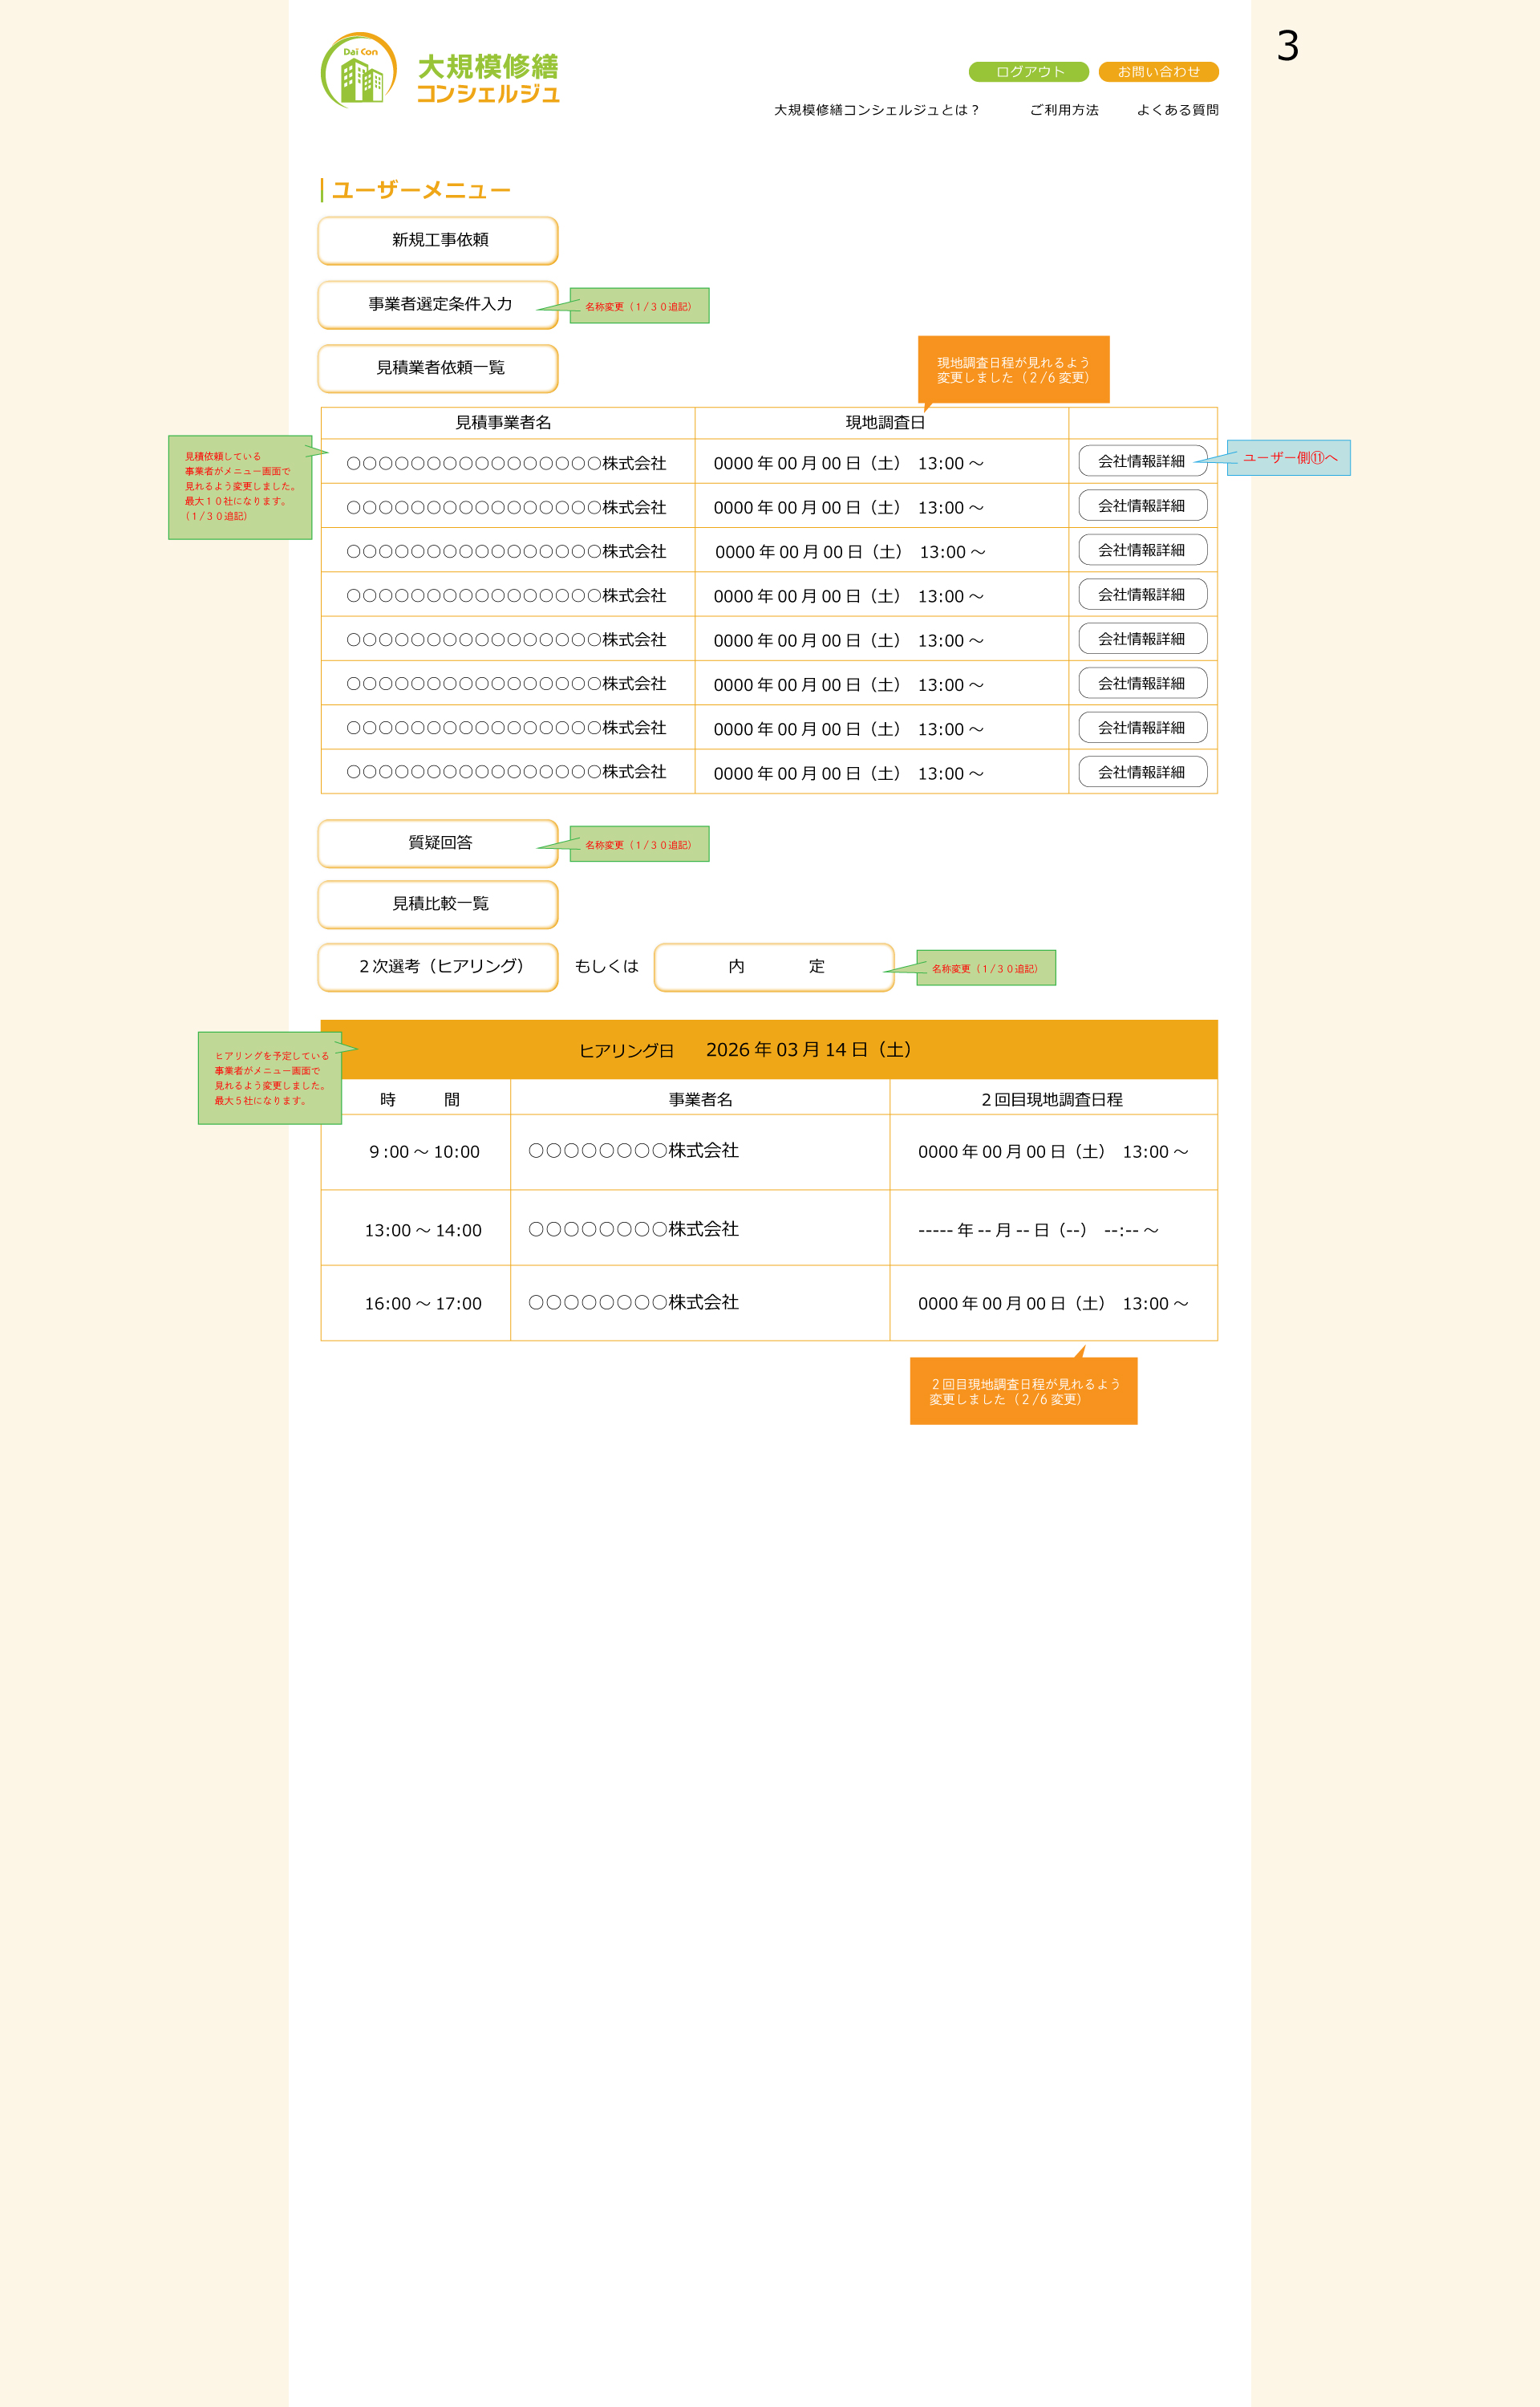This screenshot has width=1540, height=2407.
Task: Click the blank ----- 年 -- 月 -- 日 schedule cell
Action: coord(1054,1230)
